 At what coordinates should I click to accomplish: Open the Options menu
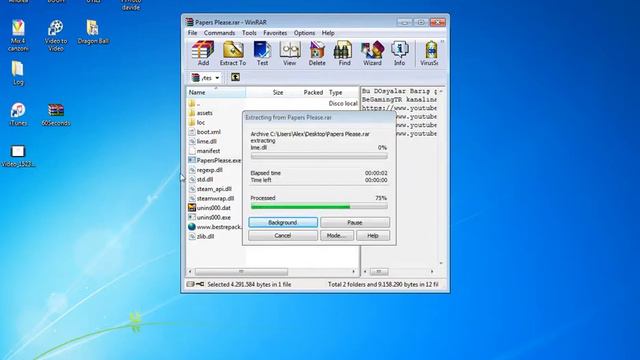[304, 33]
